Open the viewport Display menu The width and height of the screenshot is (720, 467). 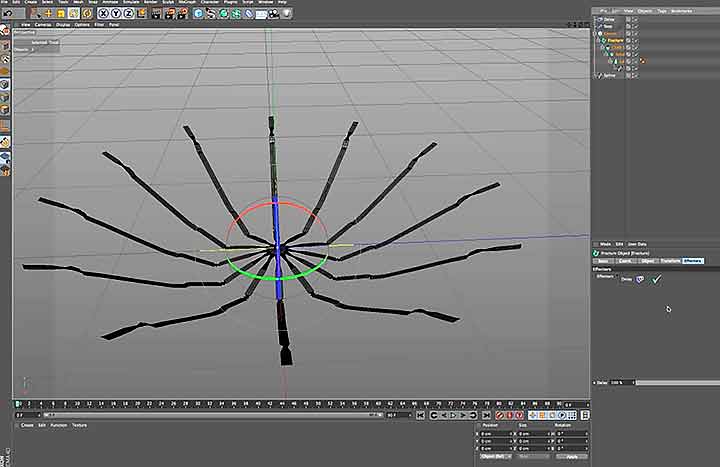coord(62,25)
